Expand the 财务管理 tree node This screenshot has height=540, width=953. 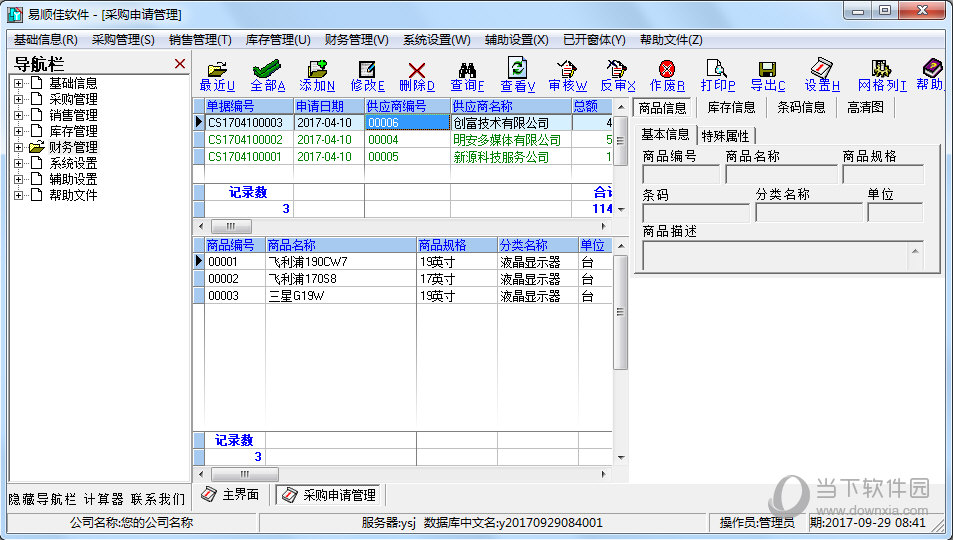click(19, 147)
